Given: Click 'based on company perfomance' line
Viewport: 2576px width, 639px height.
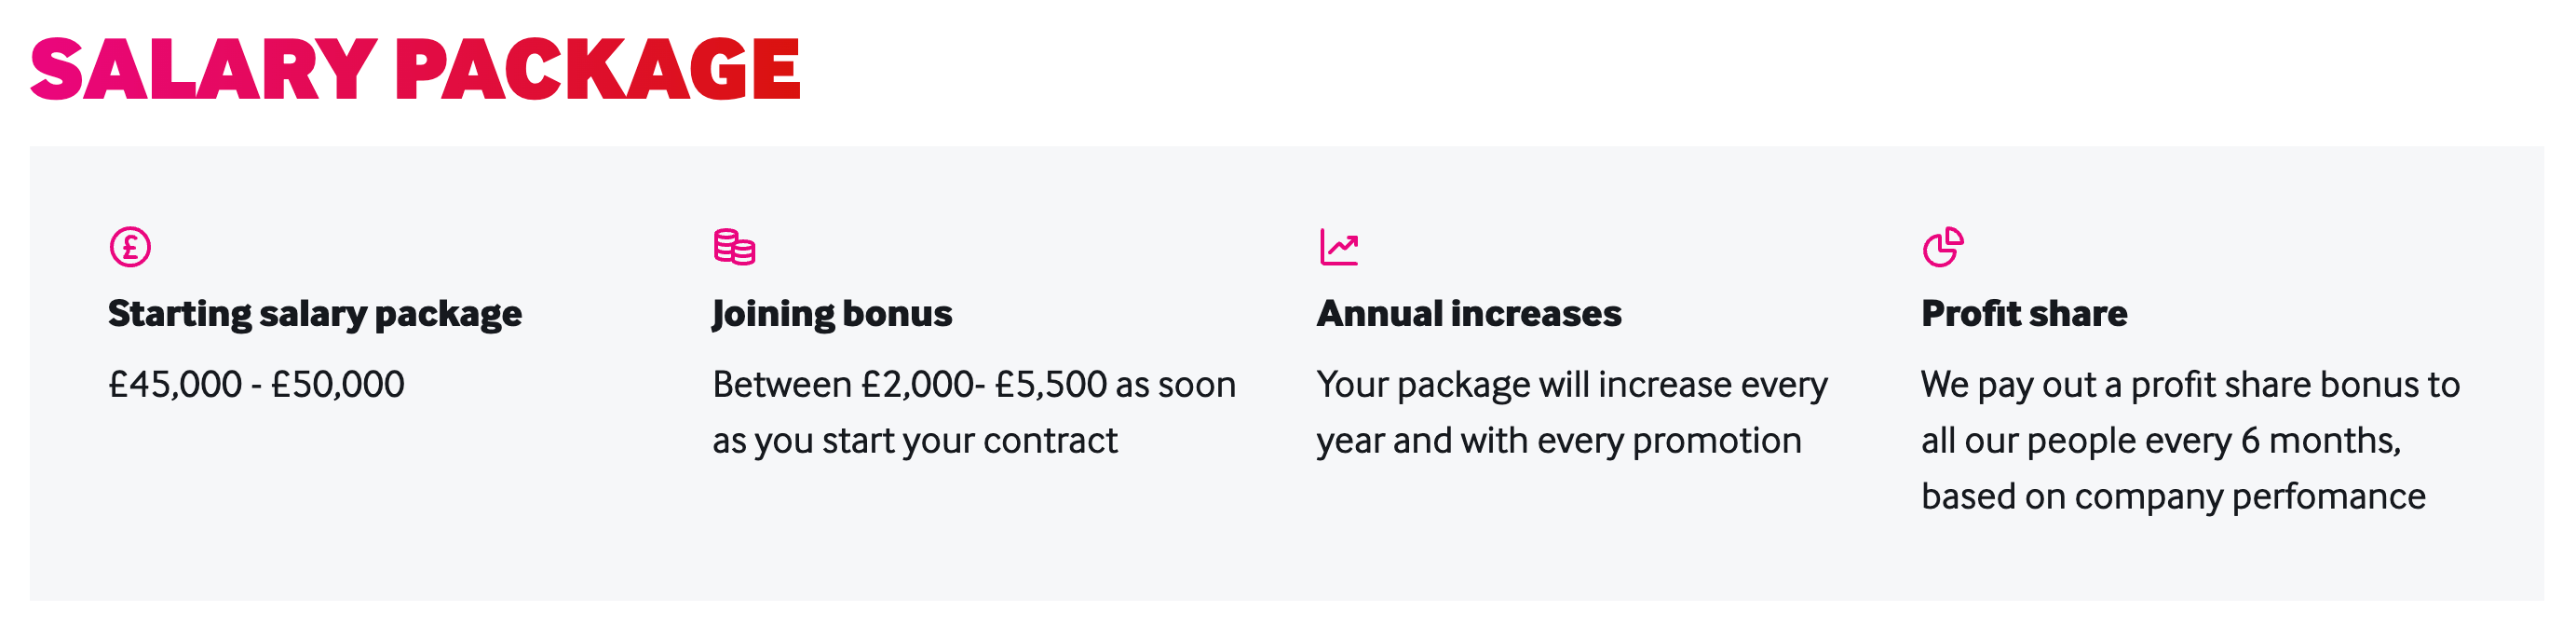Looking at the screenshot, I should tap(2173, 497).
